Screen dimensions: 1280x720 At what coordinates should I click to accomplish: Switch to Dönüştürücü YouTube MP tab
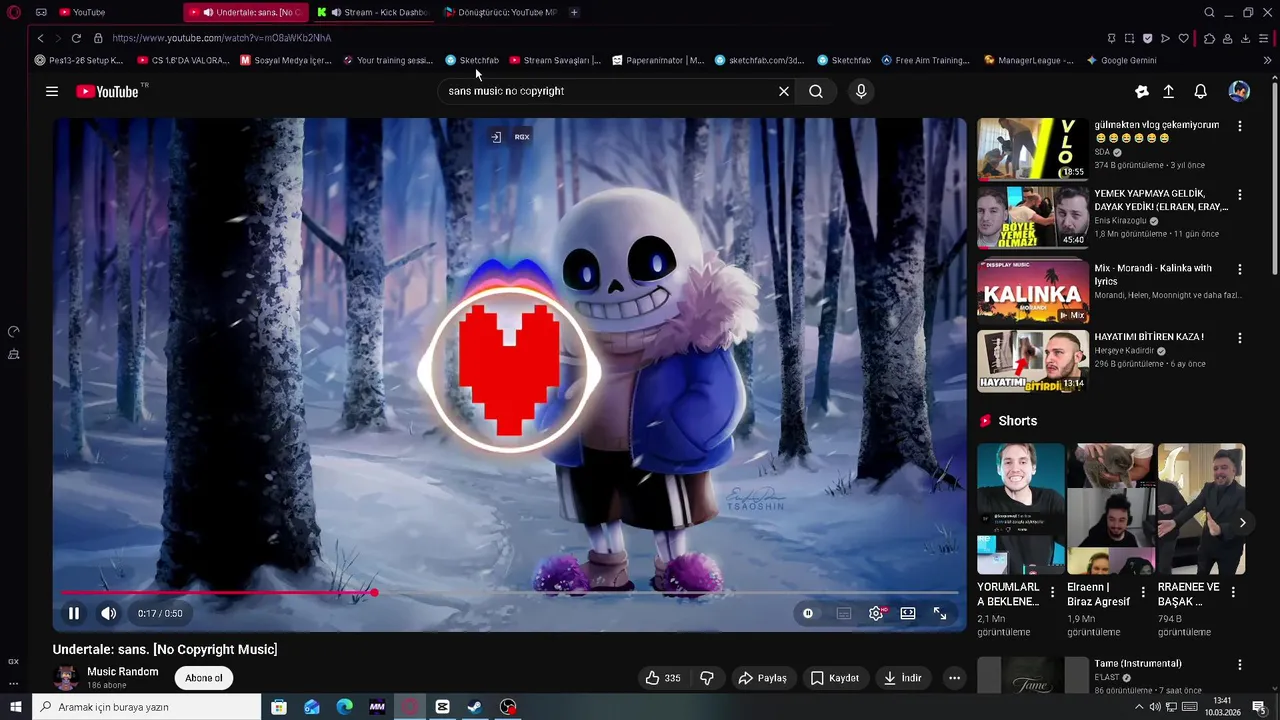click(x=500, y=12)
